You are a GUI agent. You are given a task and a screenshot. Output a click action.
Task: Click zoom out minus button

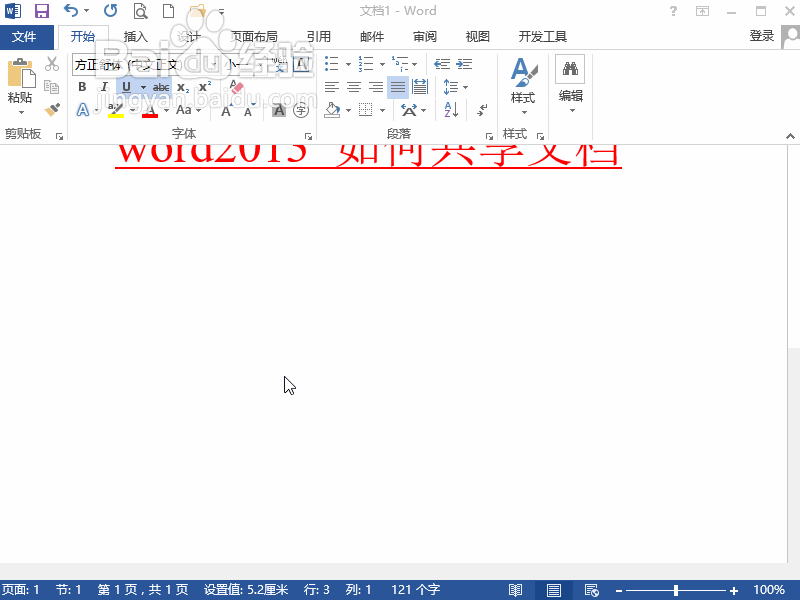tap(619, 591)
